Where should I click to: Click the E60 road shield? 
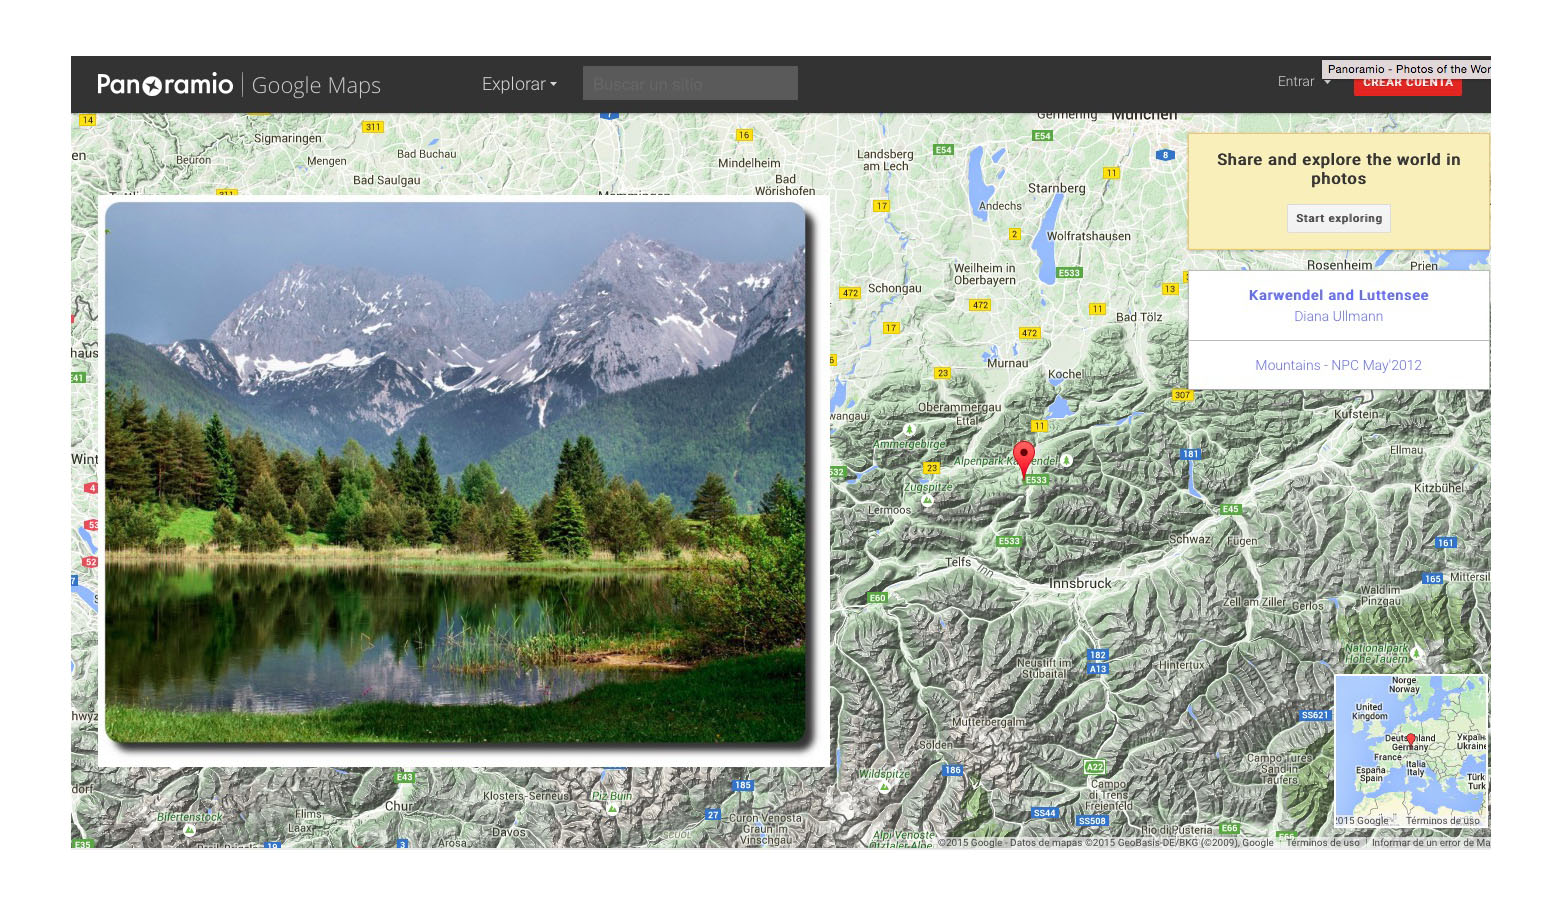coord(877,598)
